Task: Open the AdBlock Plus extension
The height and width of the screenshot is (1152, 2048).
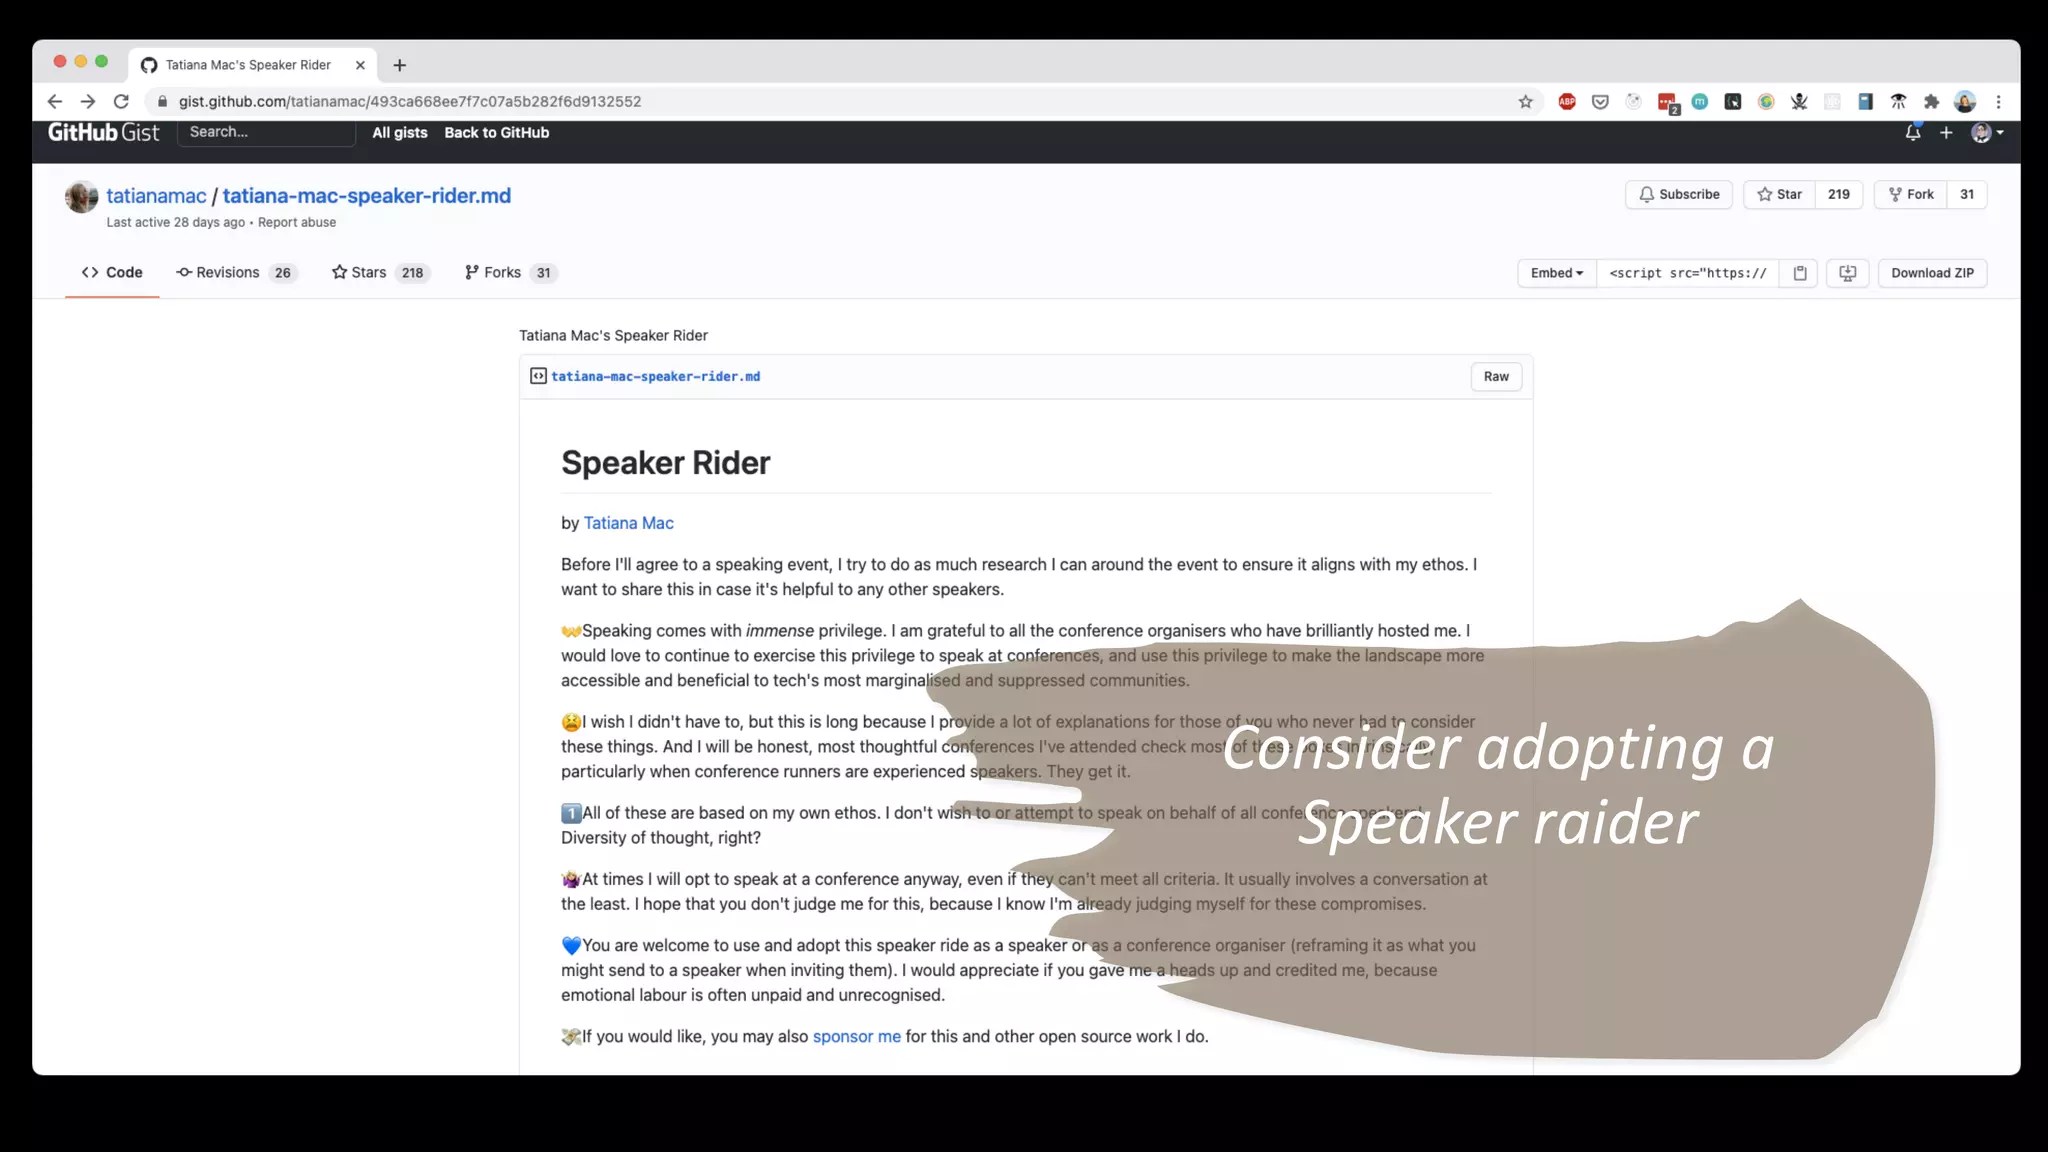Action: click(1567, 101)
